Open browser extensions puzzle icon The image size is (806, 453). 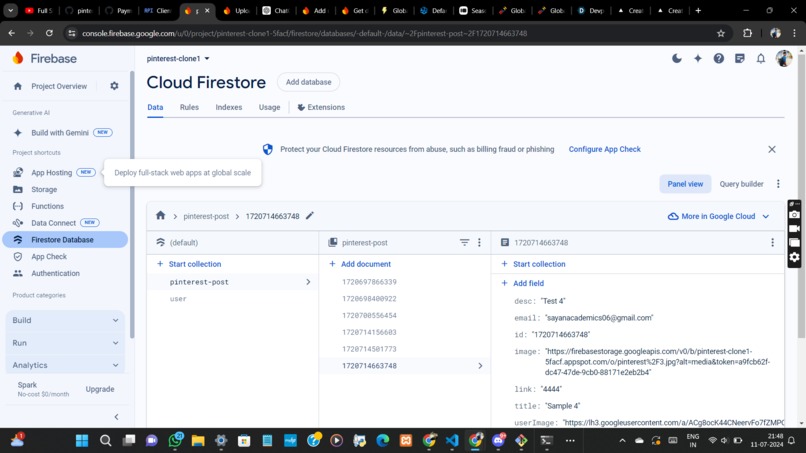point(747,33)
